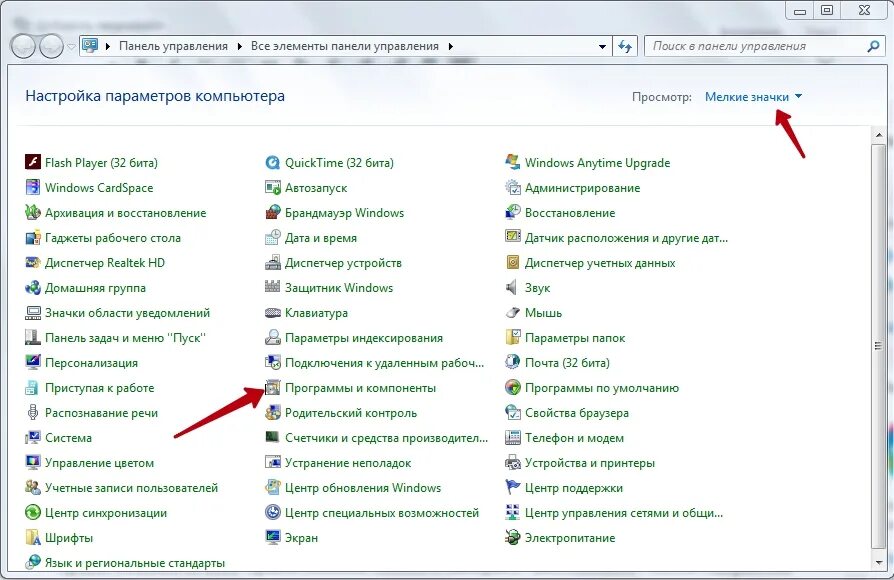
Task: Click the Программы по умолчанию icon
Action: click(x=513, y=388)
